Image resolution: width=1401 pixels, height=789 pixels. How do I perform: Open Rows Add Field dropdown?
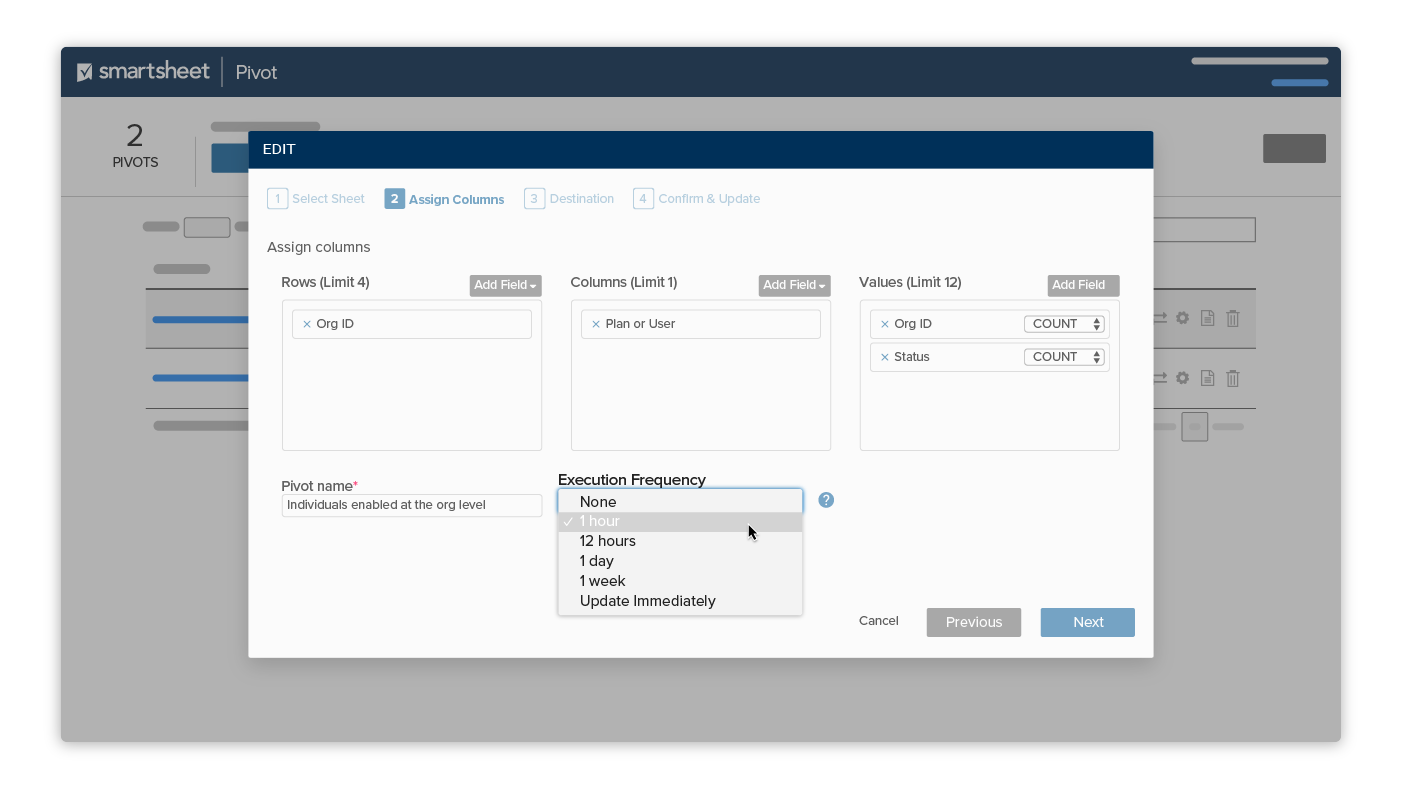(505, 285)
